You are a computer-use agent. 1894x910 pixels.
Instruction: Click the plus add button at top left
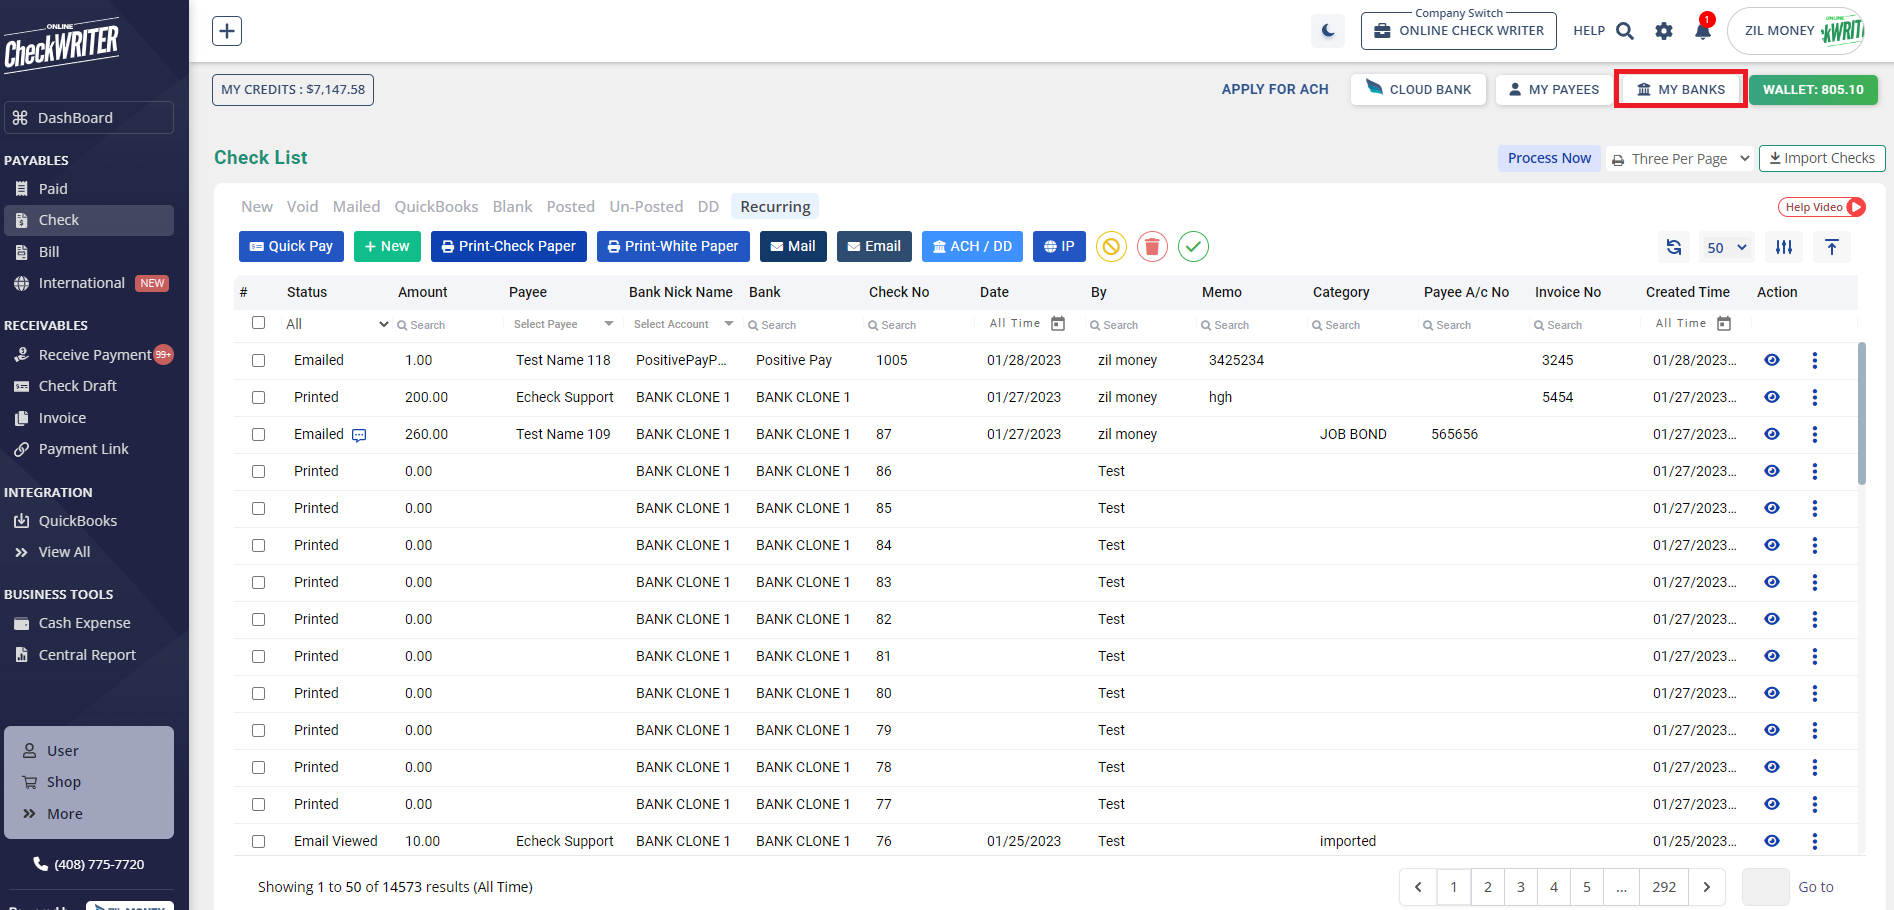227,31
